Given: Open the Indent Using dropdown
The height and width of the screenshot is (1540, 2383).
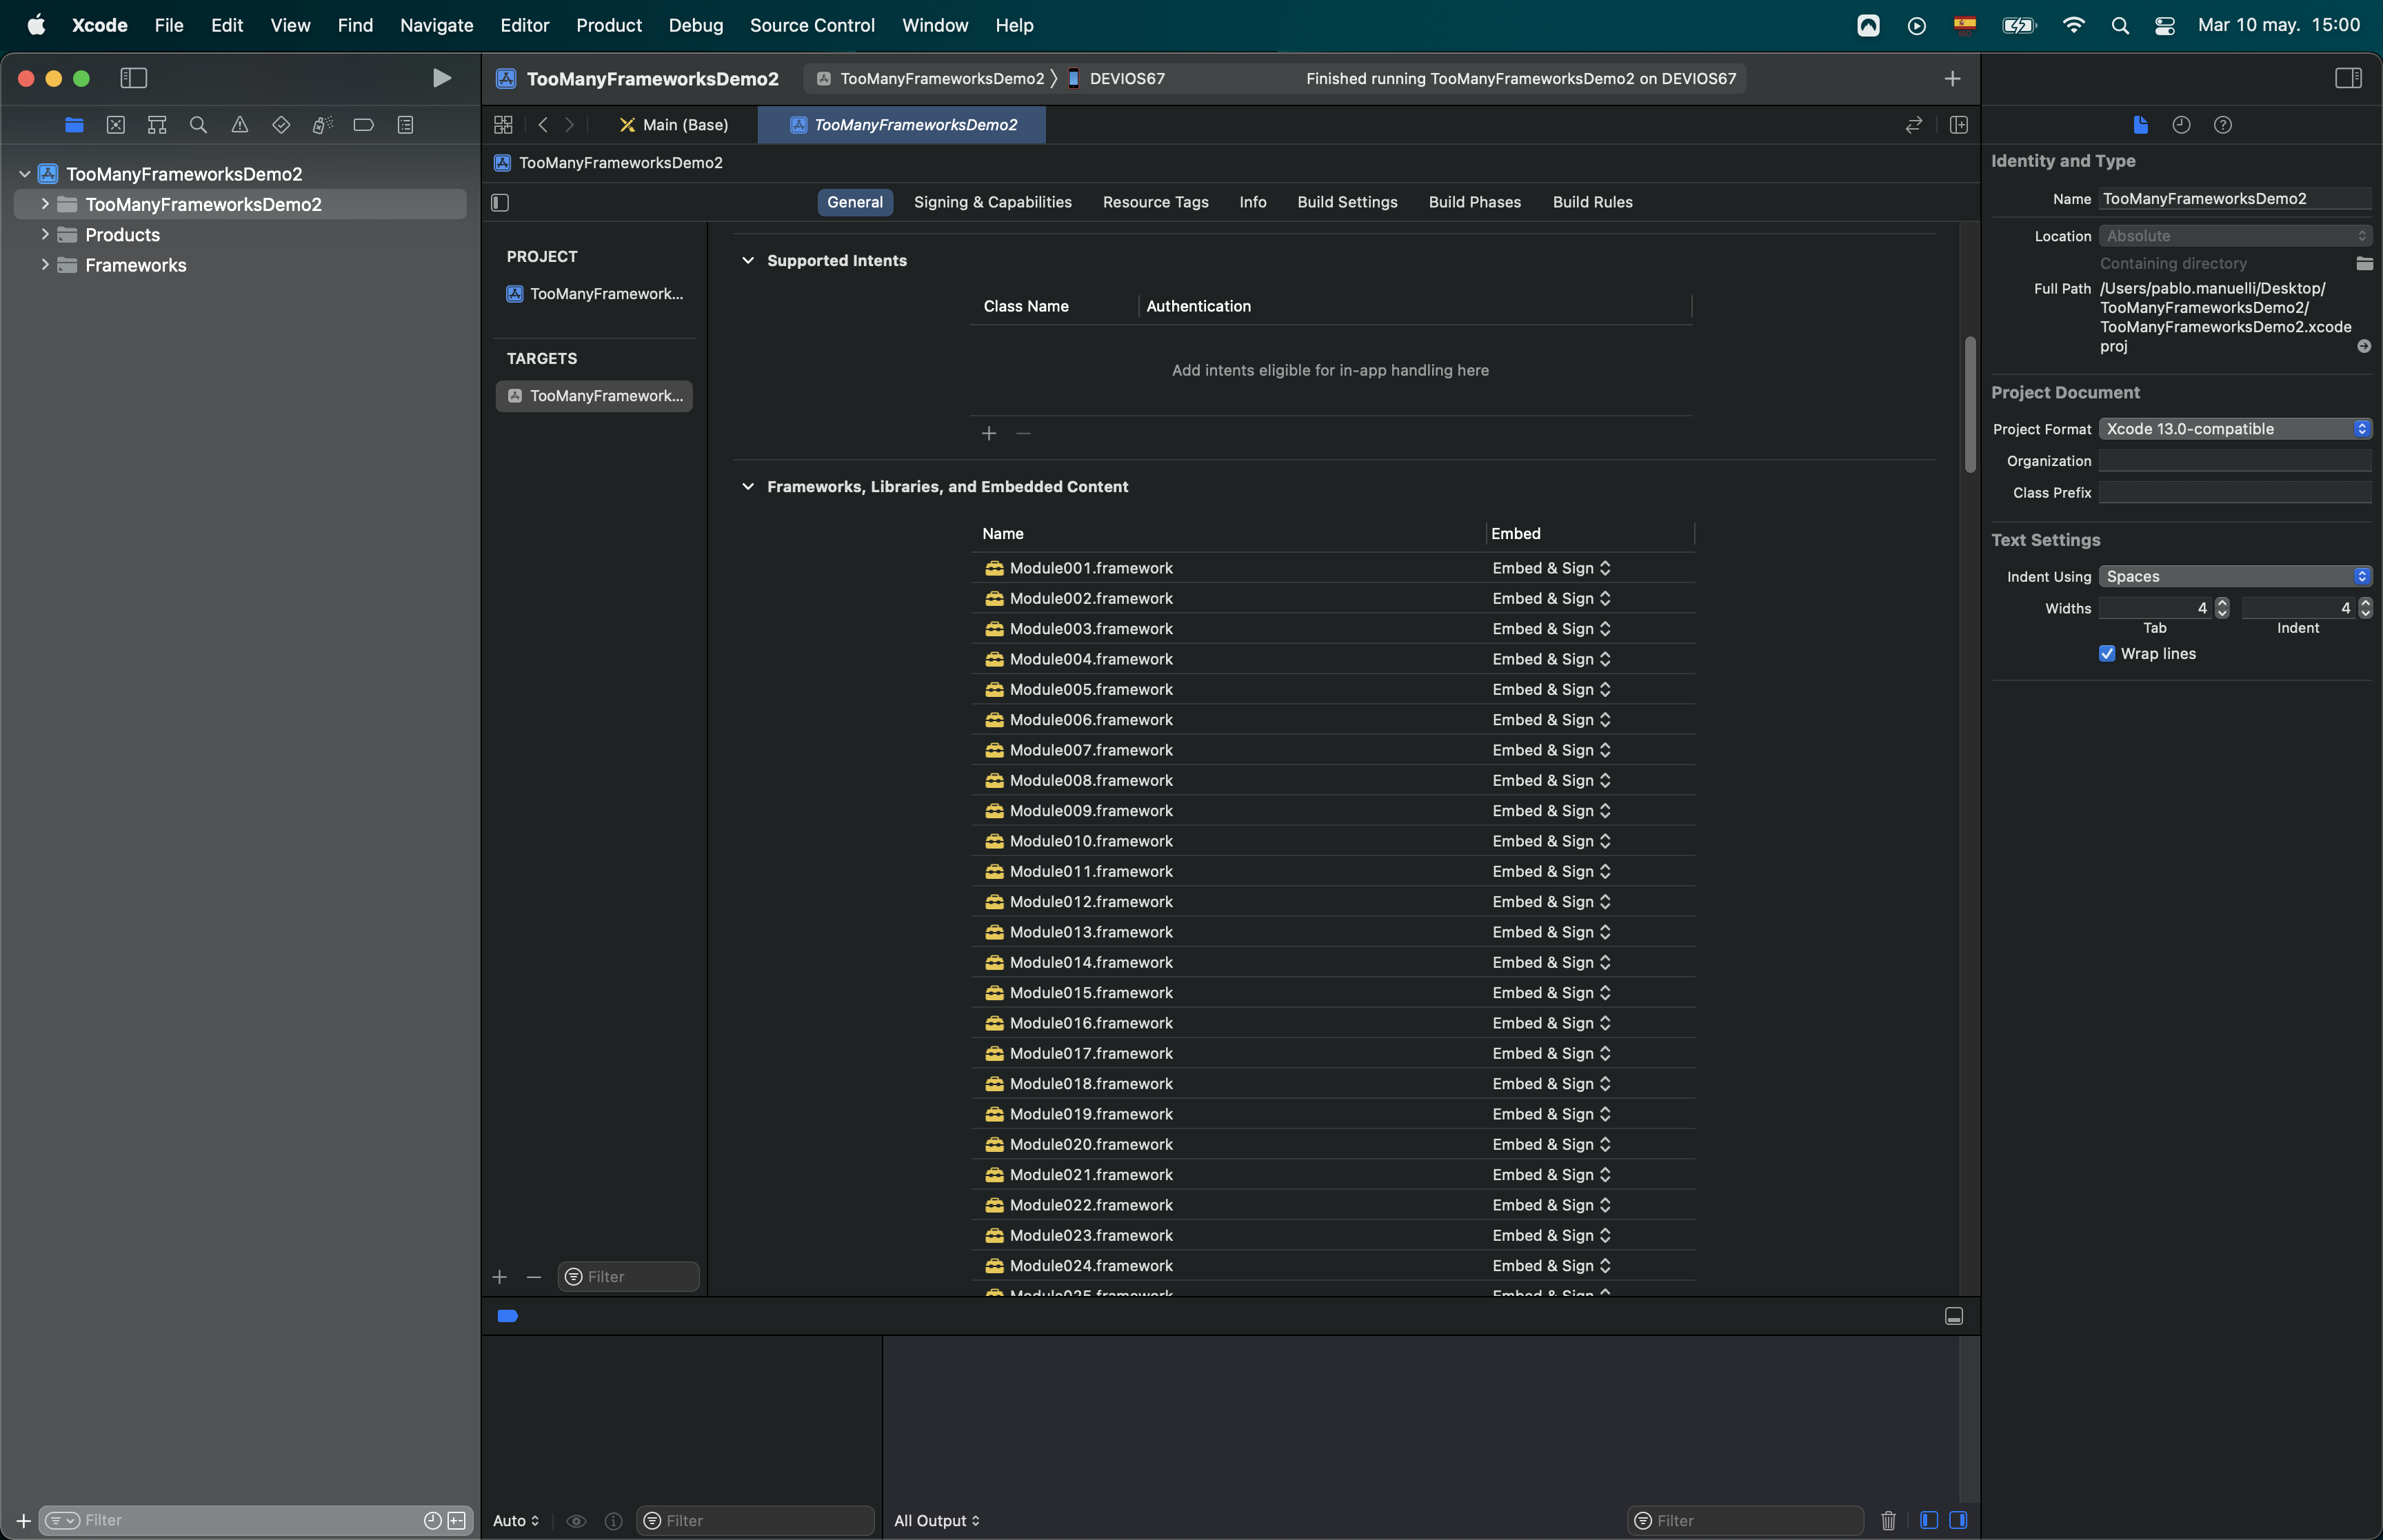Looking at the screenshot, I should click(x=2235, y=576).
